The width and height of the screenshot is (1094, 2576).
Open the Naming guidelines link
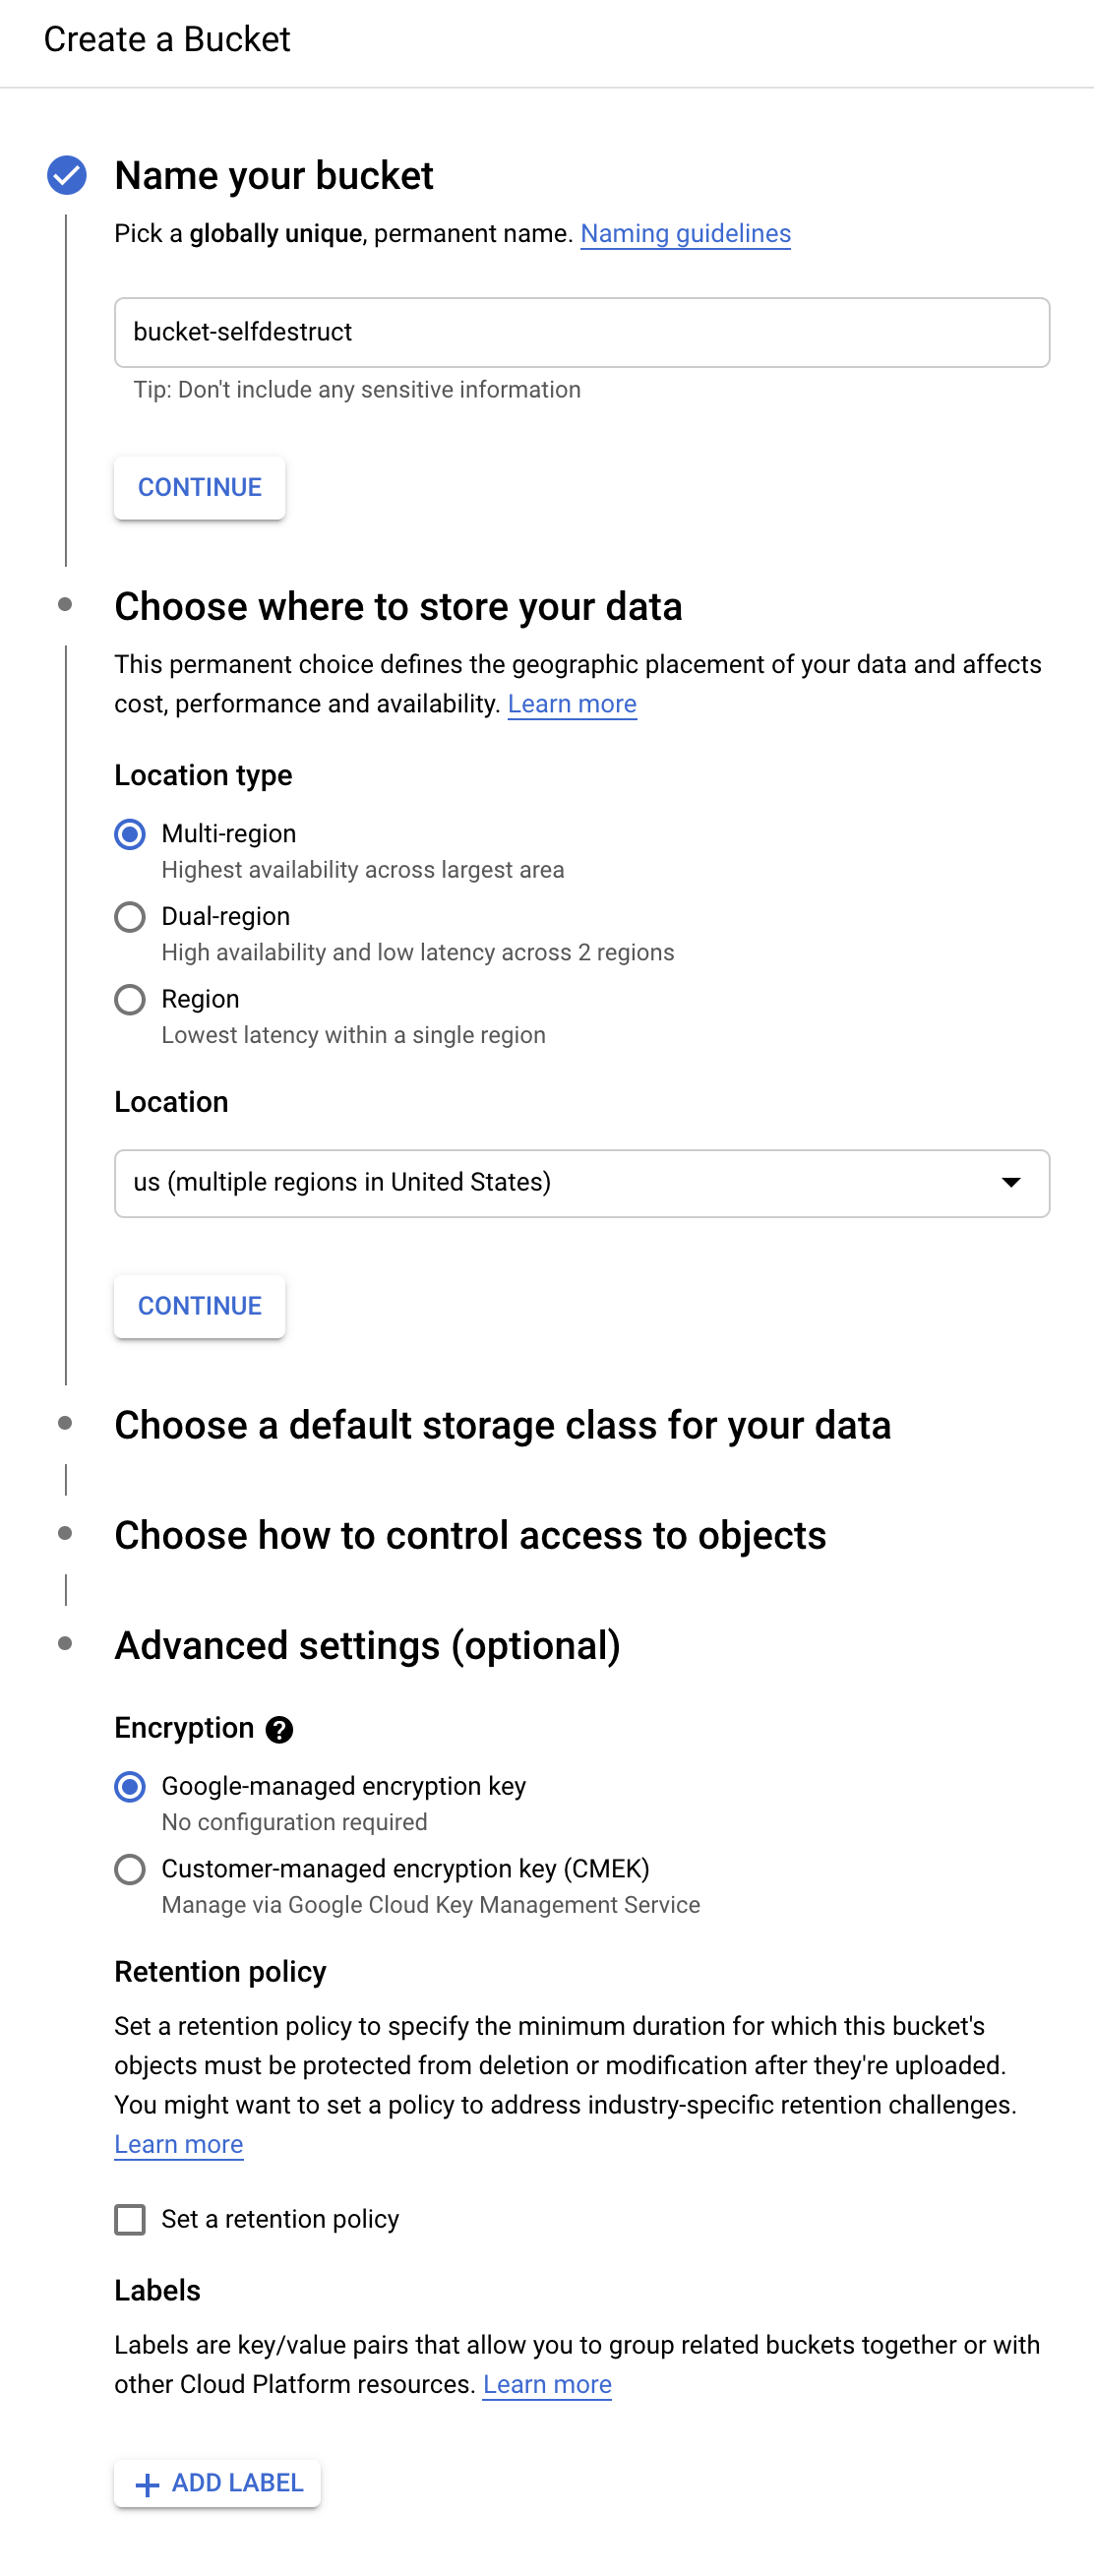point(686,233)
